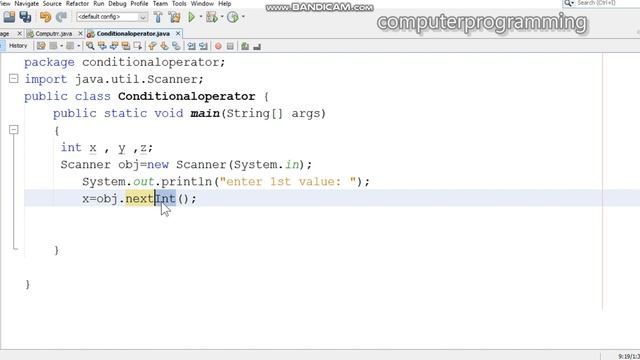The image size is (640, 360).
Task: Click the 'main' method name
Action: click(205, 113)
